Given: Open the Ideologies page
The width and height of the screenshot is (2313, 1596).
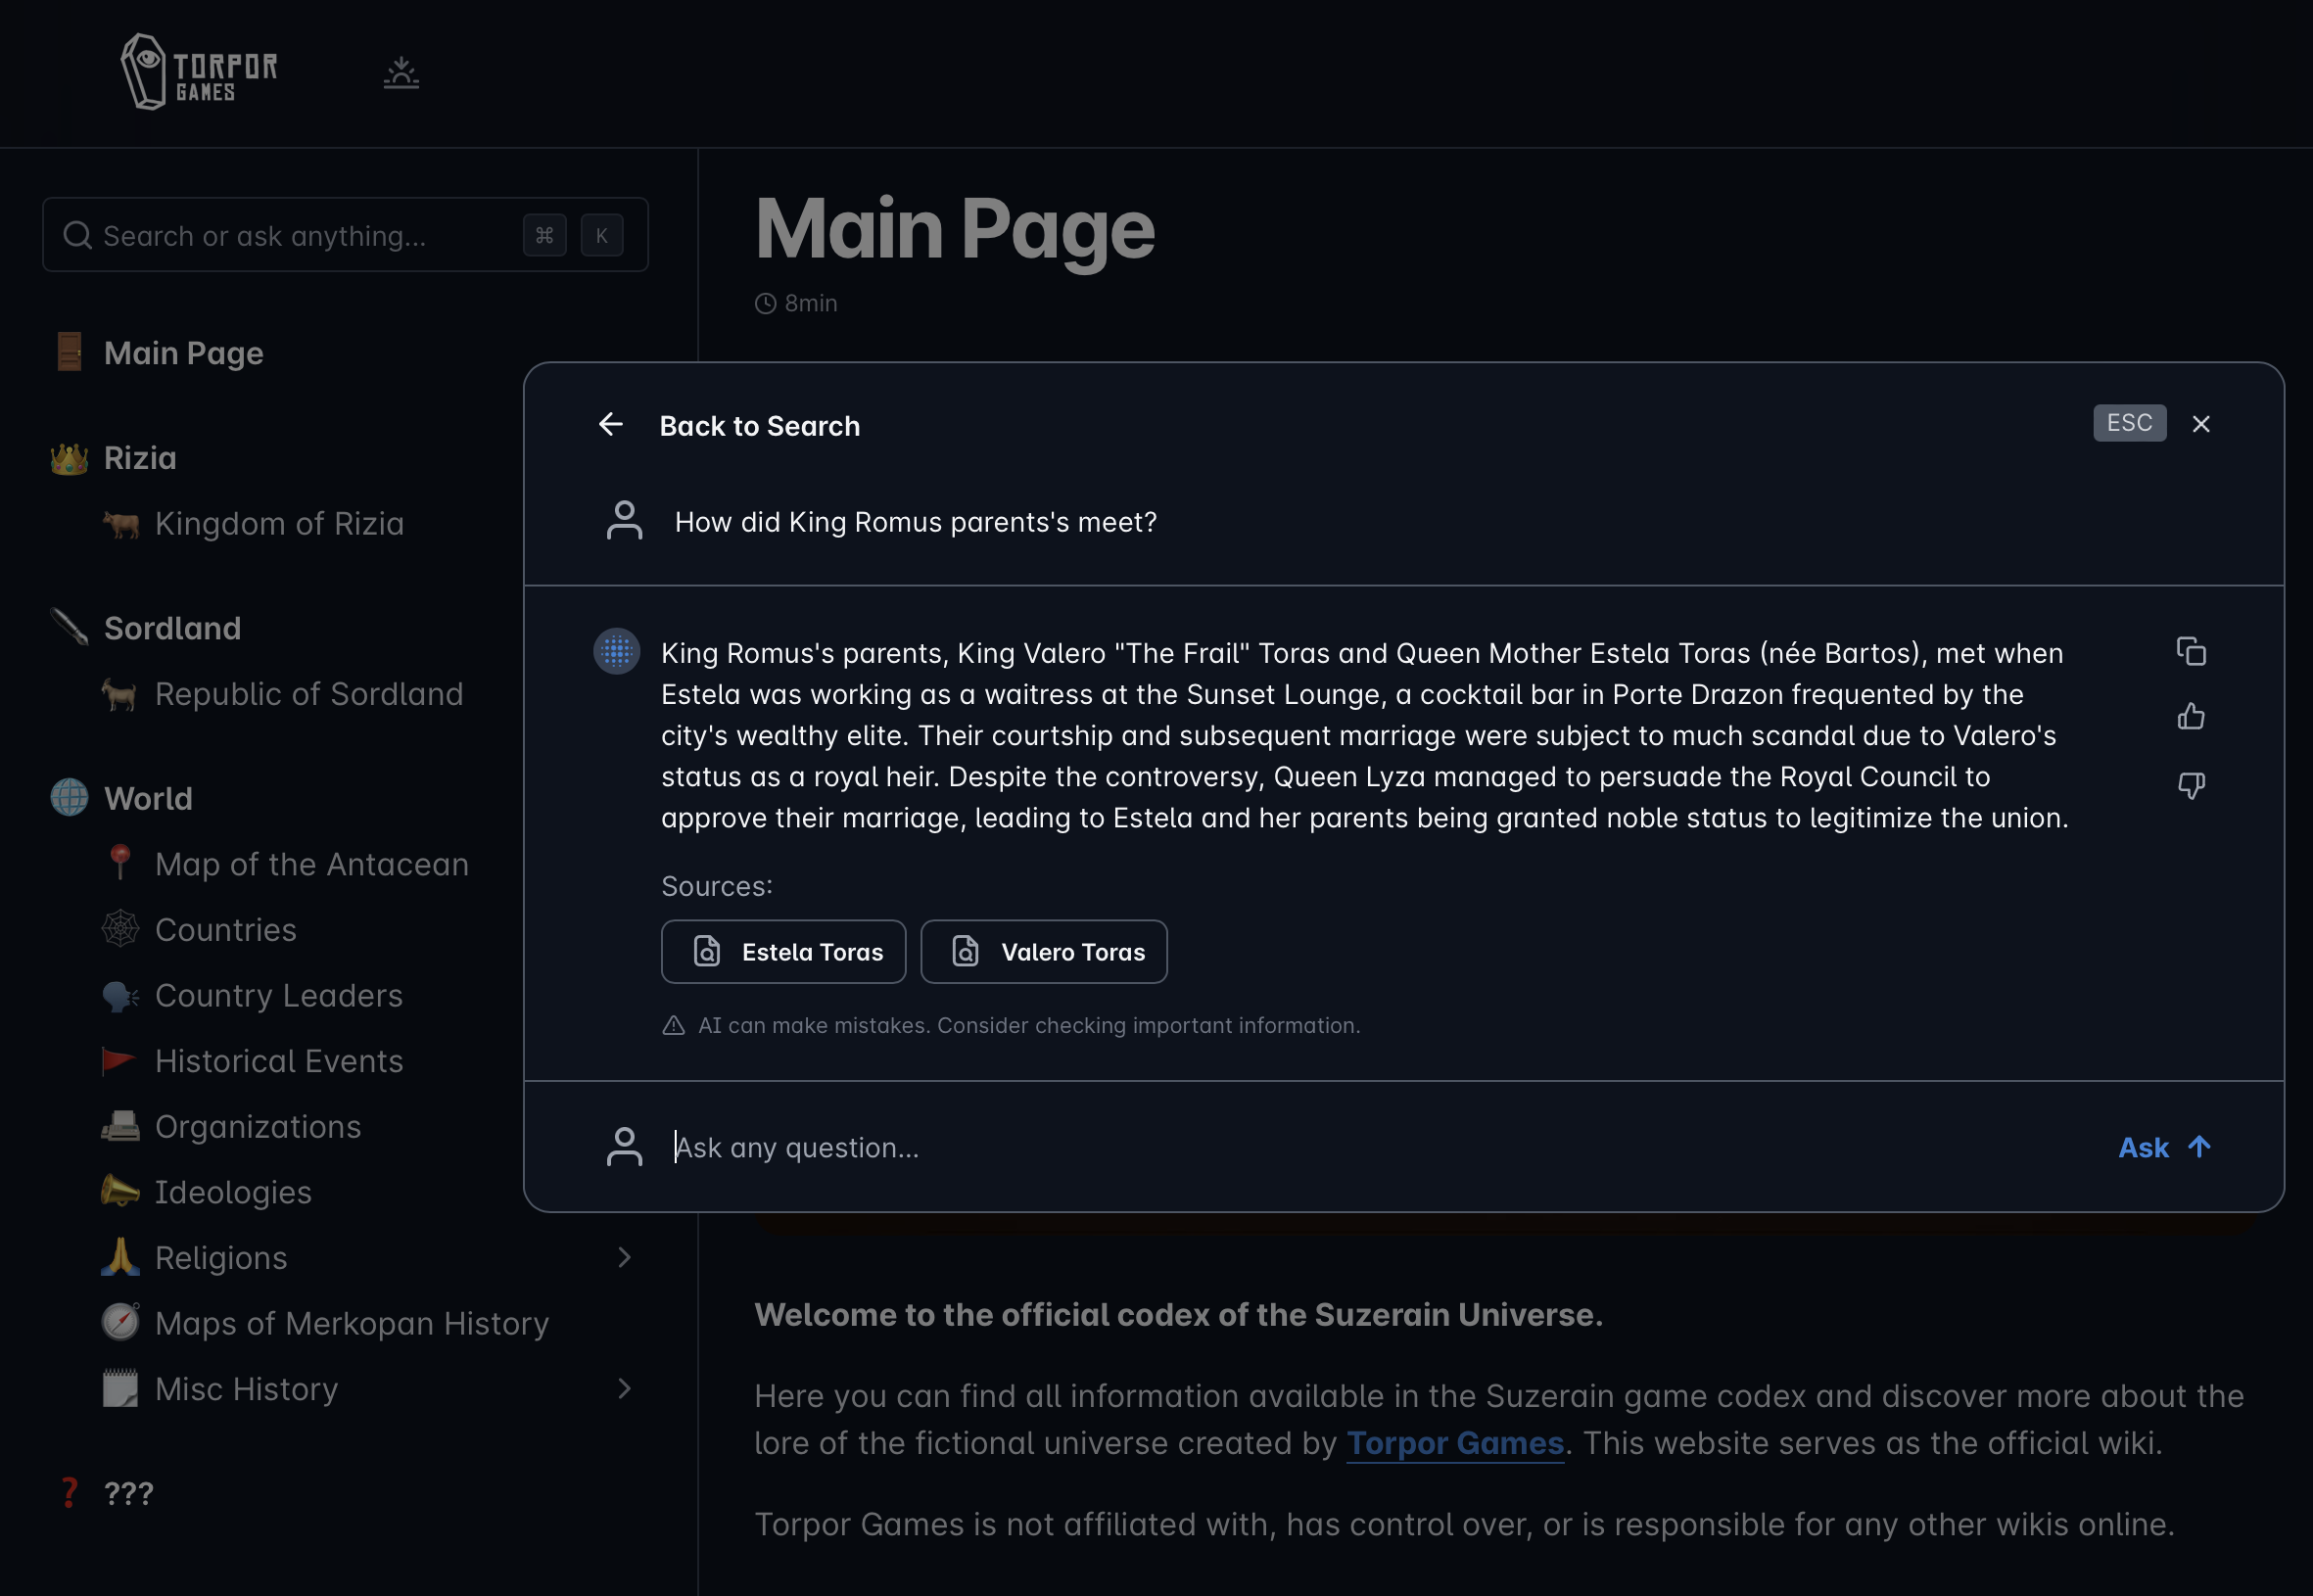Looking at the screenshot, I should click(x=233, y=1192).
